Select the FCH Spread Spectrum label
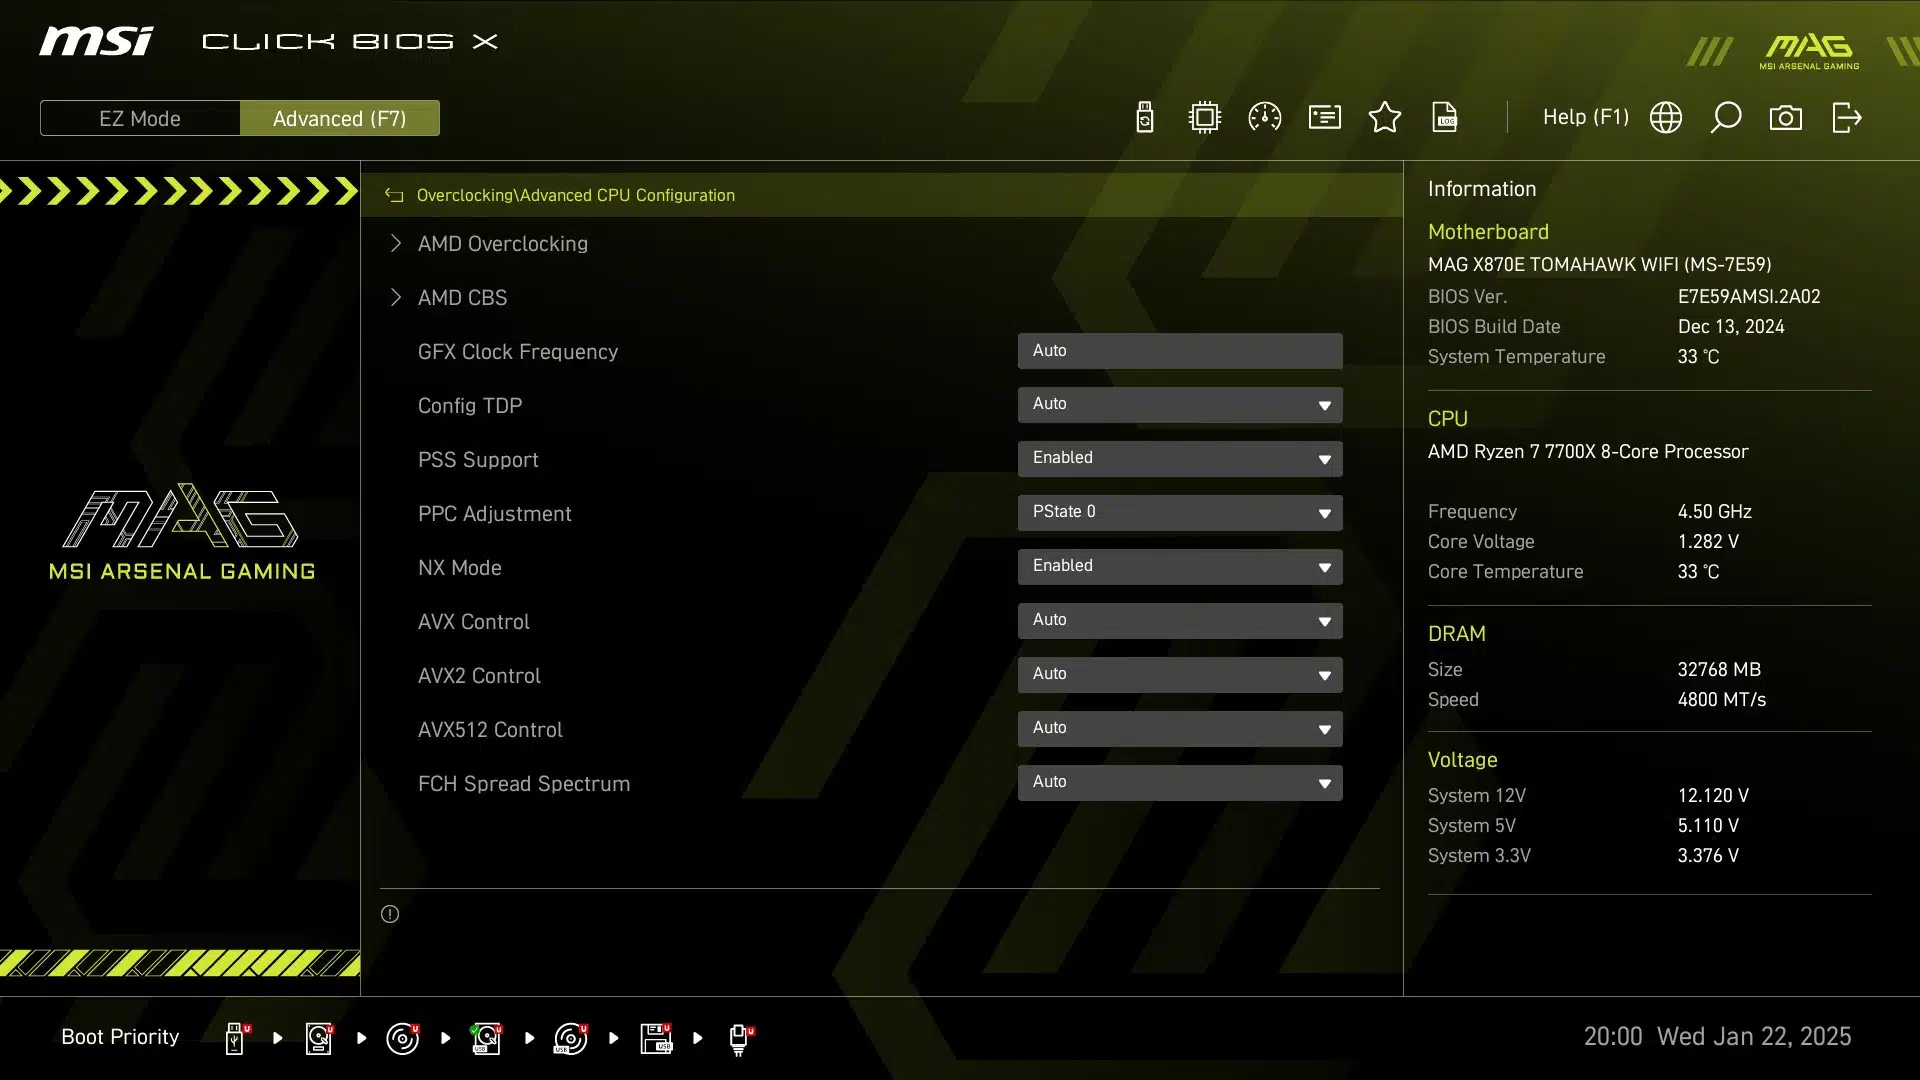Viewport: 1920px width, 1080px height. coord(524,784)
